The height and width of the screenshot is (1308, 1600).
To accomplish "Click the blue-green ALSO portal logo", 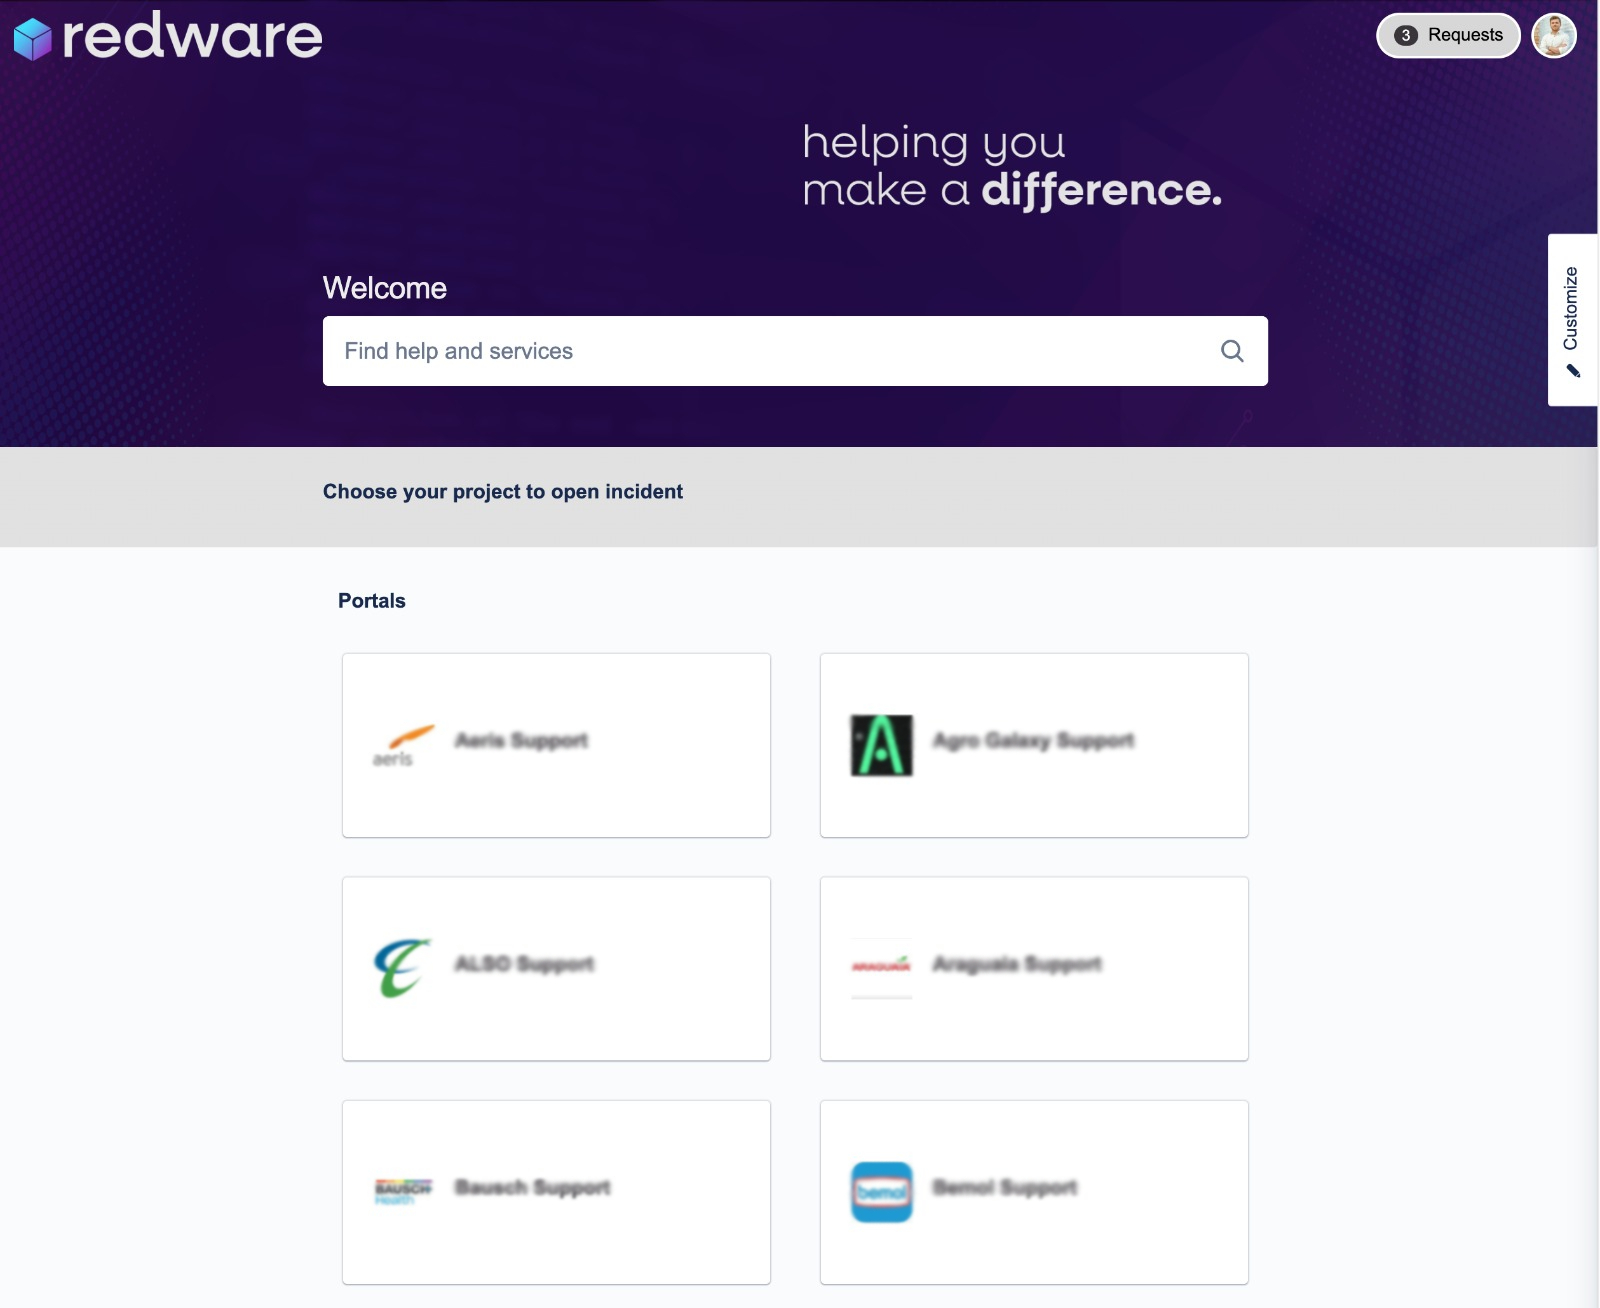I will (x=402, y=968).
